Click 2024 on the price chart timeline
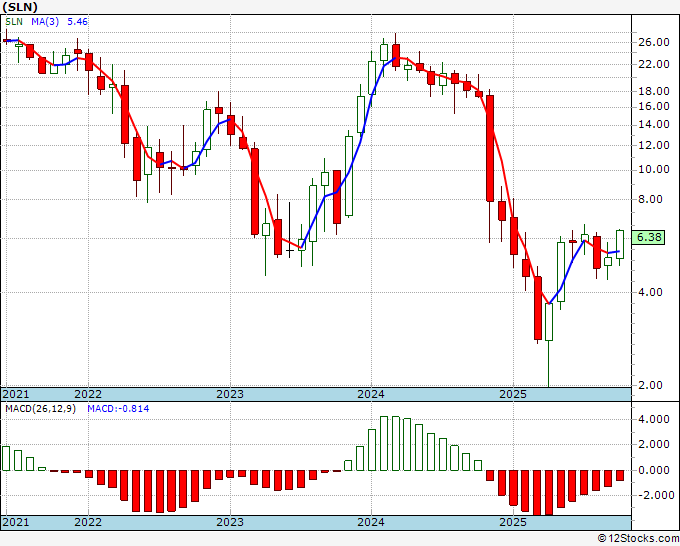This screenshot has height=546, width=680. point(371,394)
